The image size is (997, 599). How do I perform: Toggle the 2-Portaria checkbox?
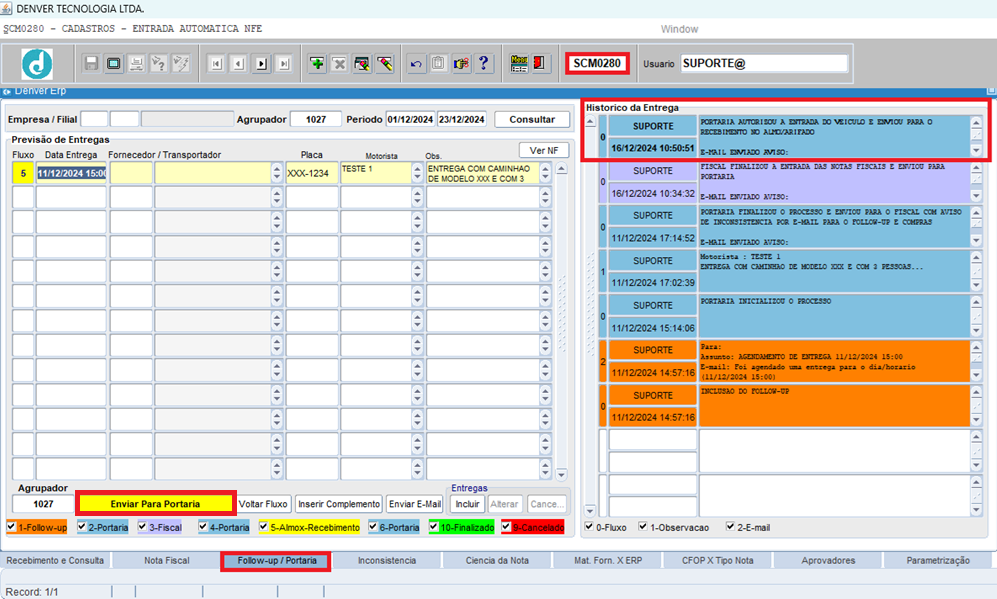click(81, 527)
